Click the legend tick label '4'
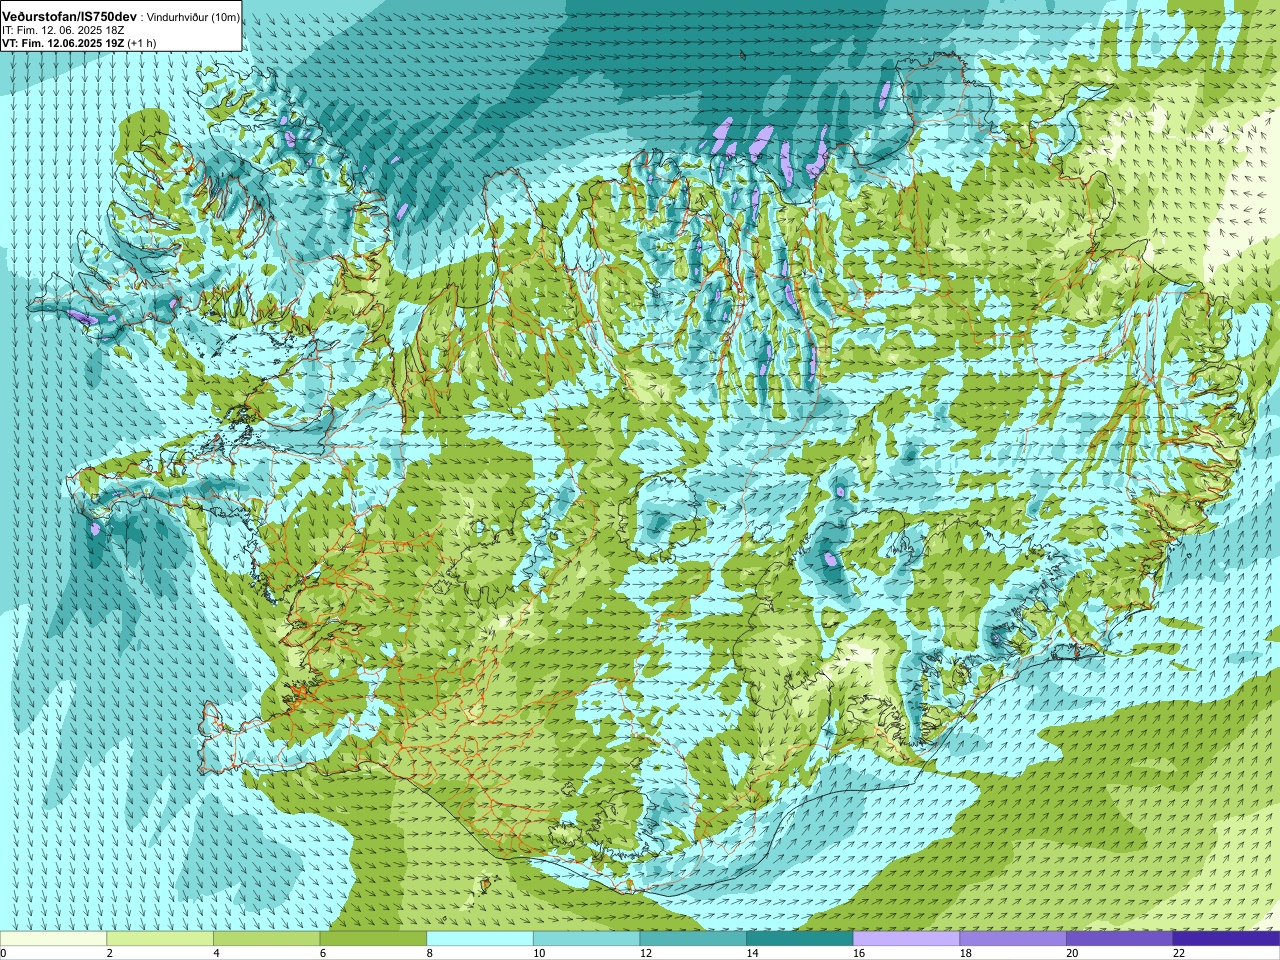Viewport: 1280px width, 960px height. [x=216, y=954]
